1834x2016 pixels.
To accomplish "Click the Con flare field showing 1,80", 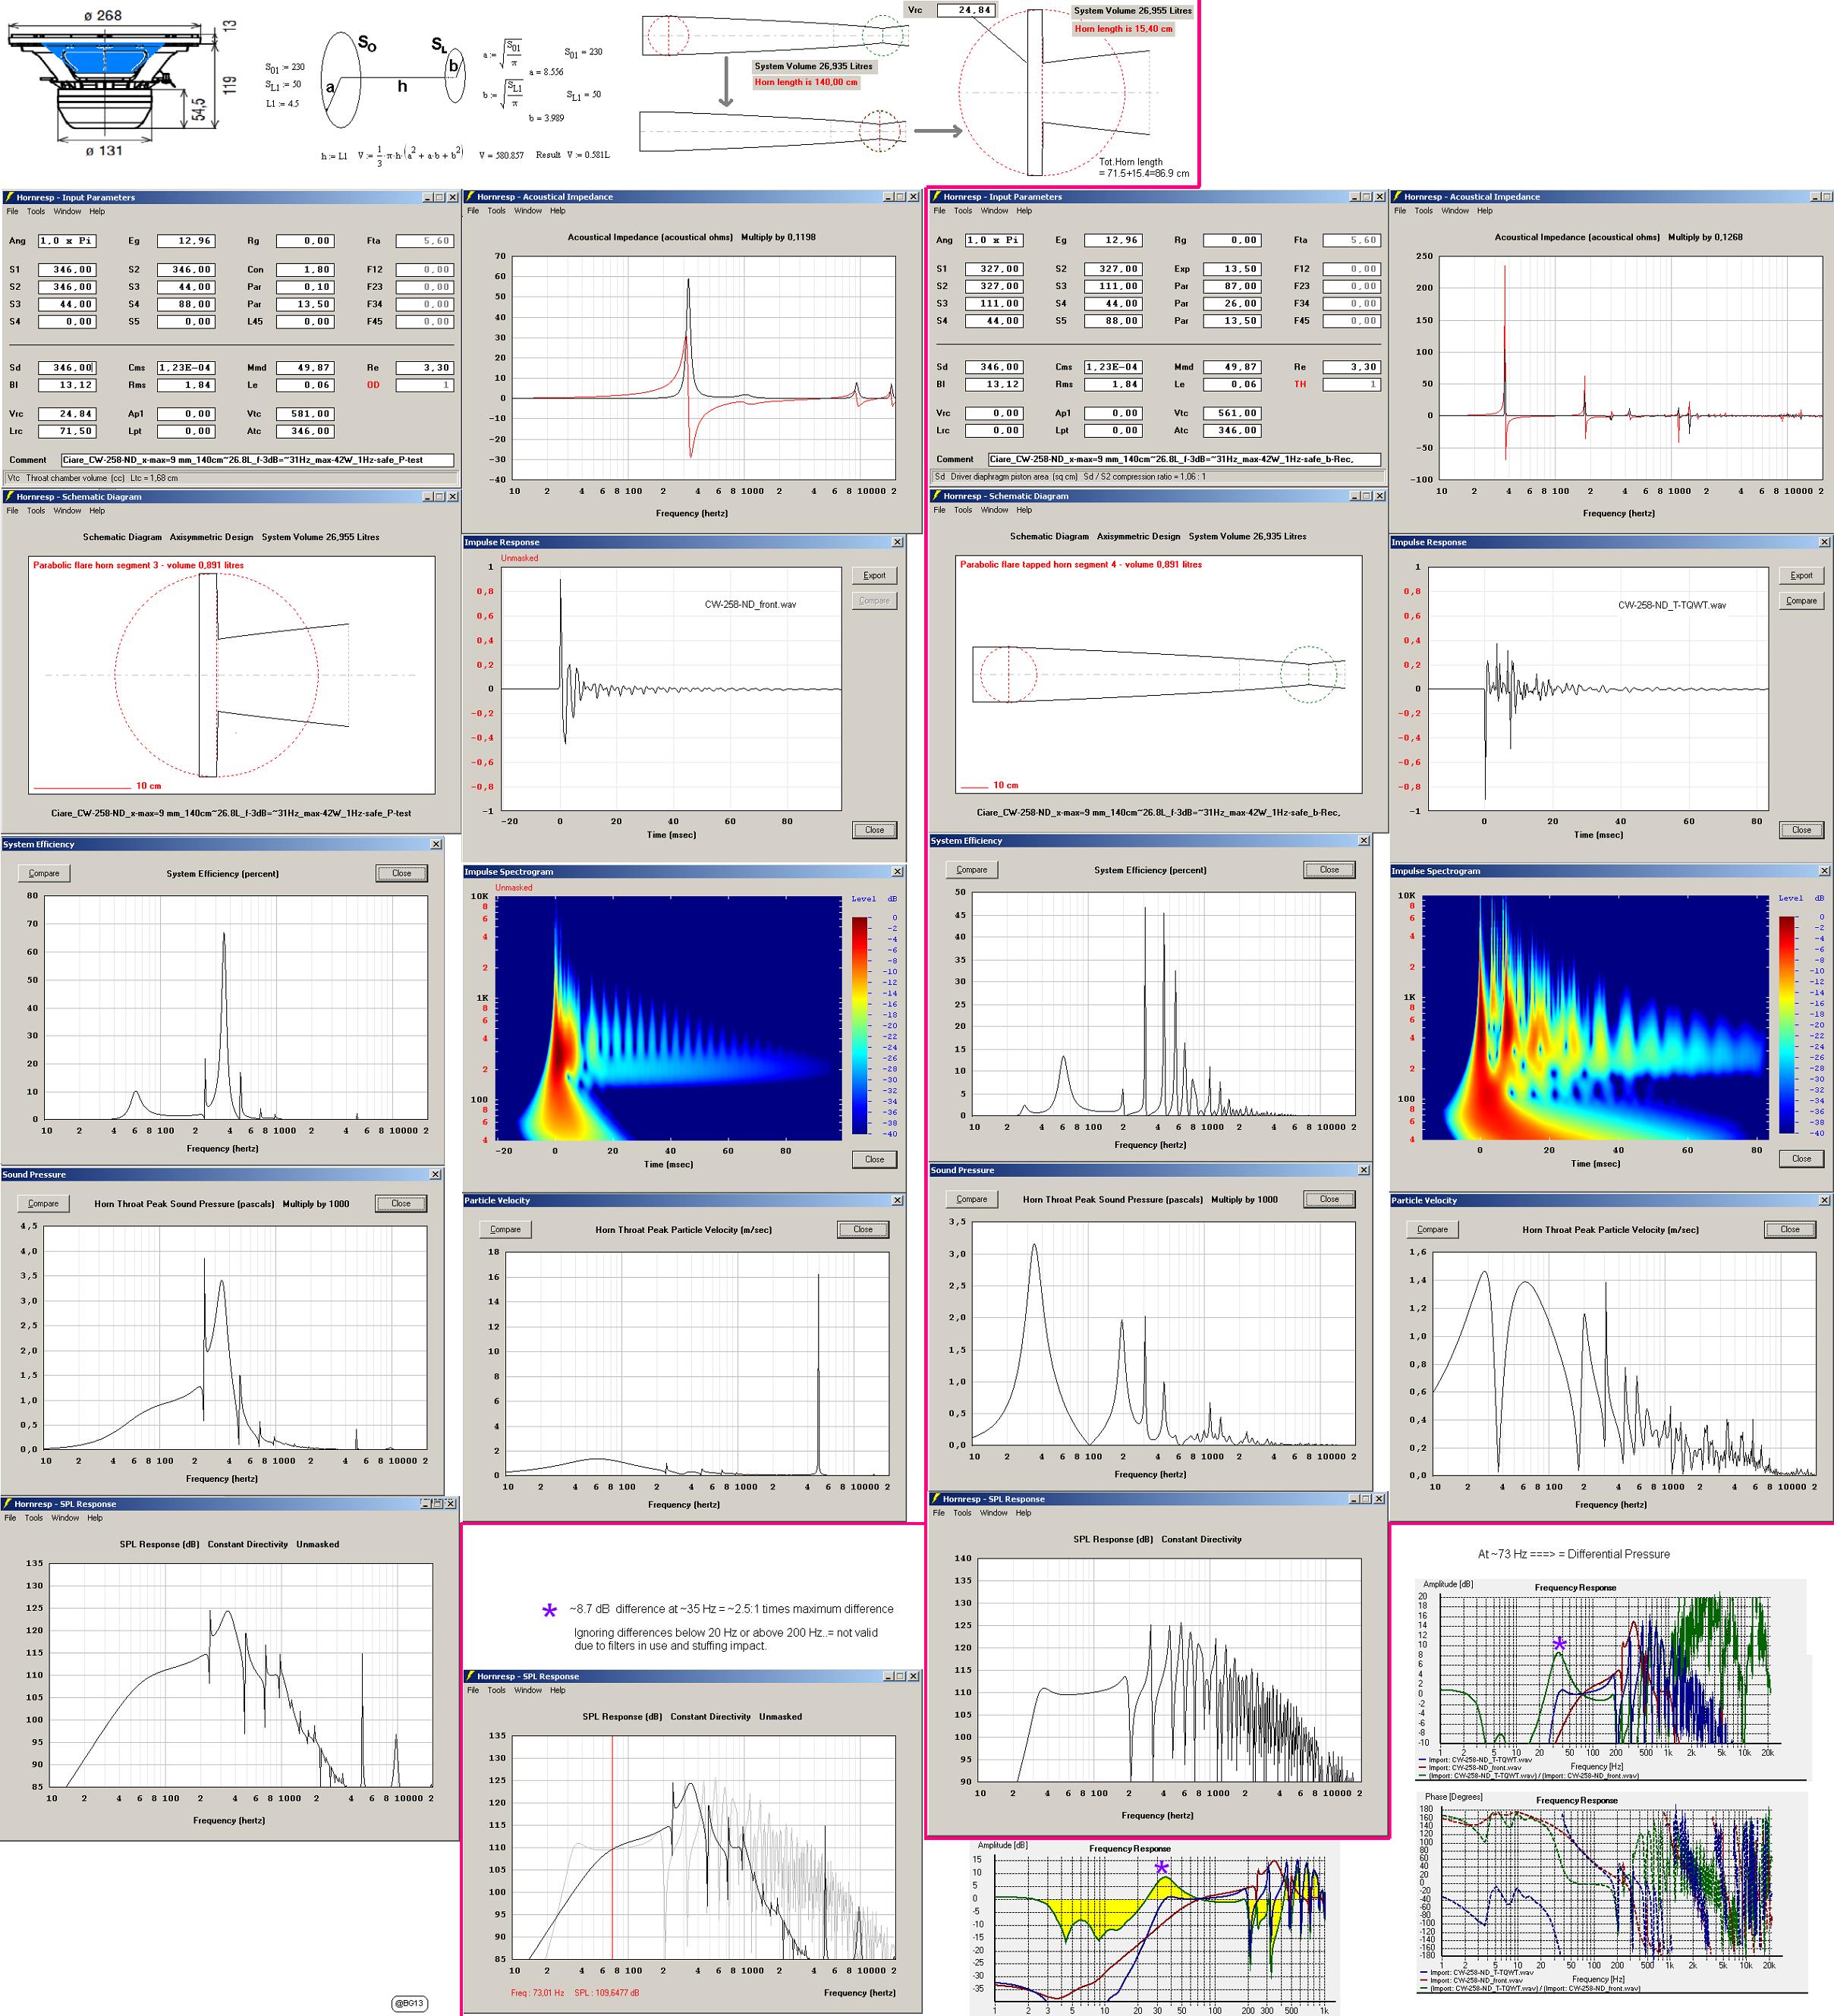I will point(305,269).
